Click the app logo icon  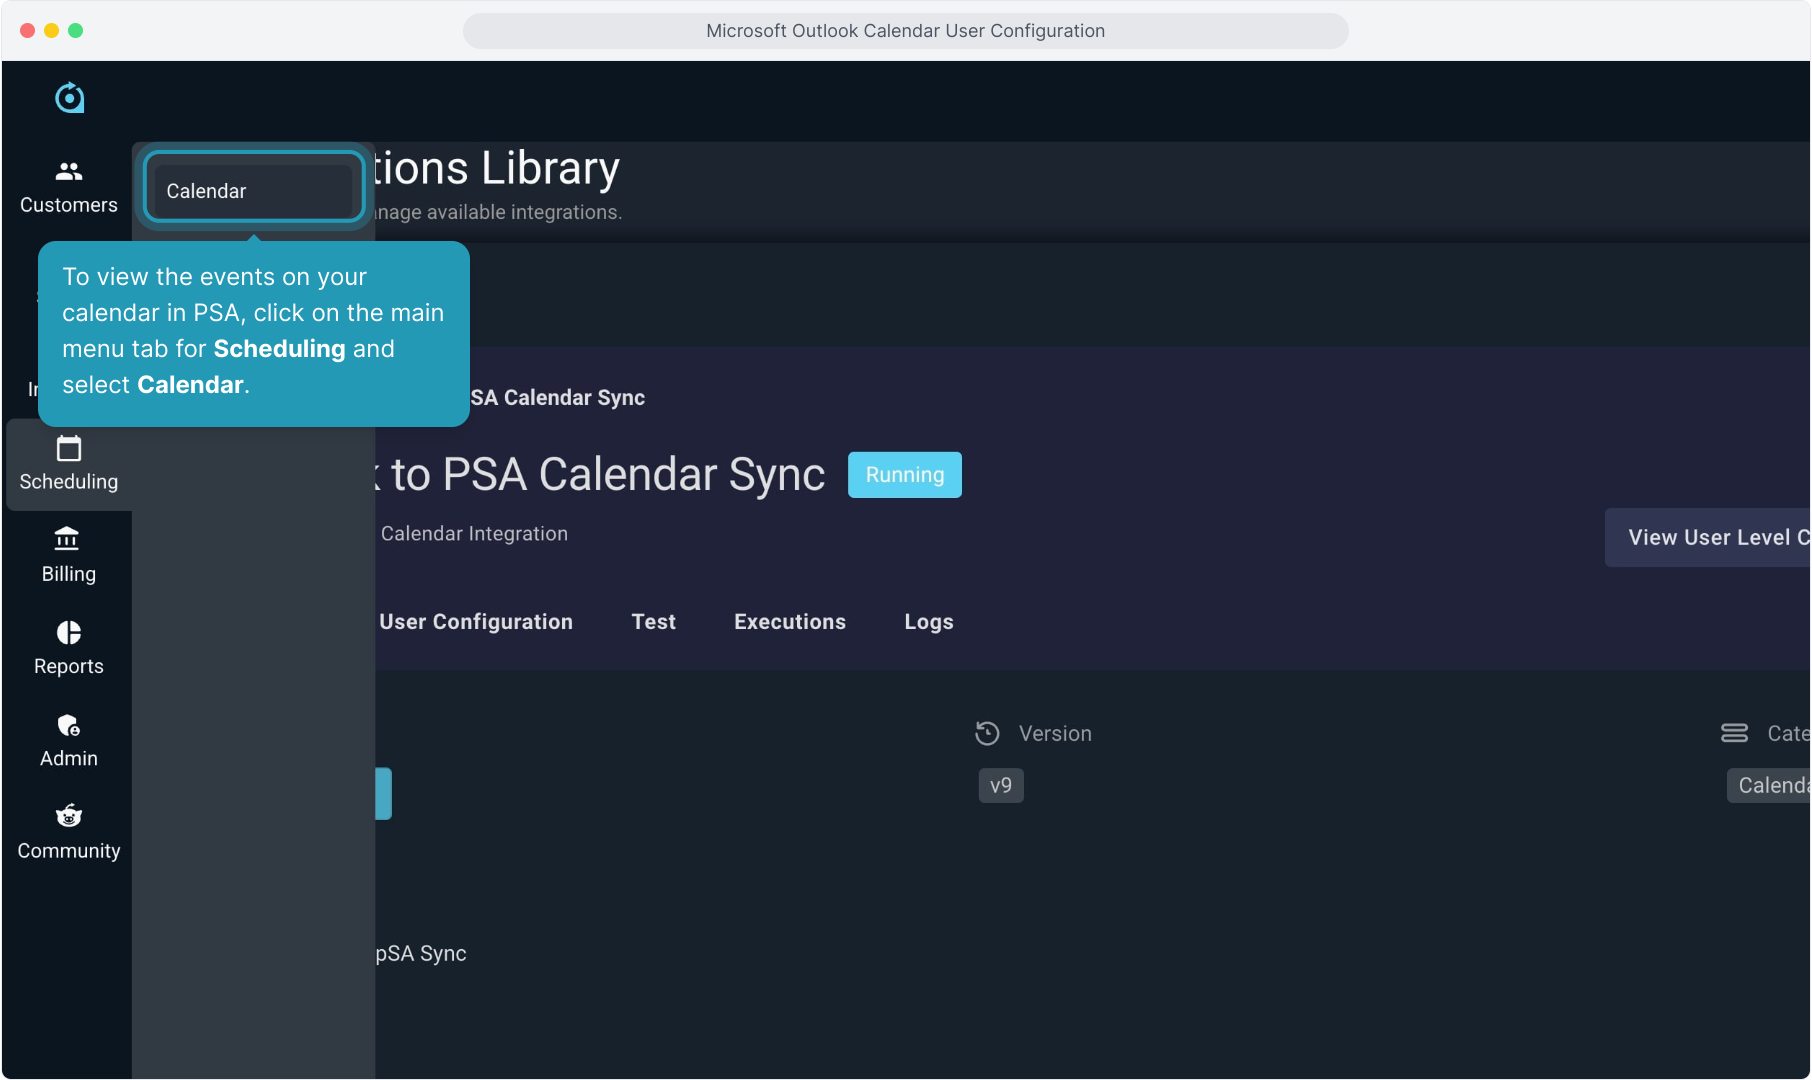point(69,98)
